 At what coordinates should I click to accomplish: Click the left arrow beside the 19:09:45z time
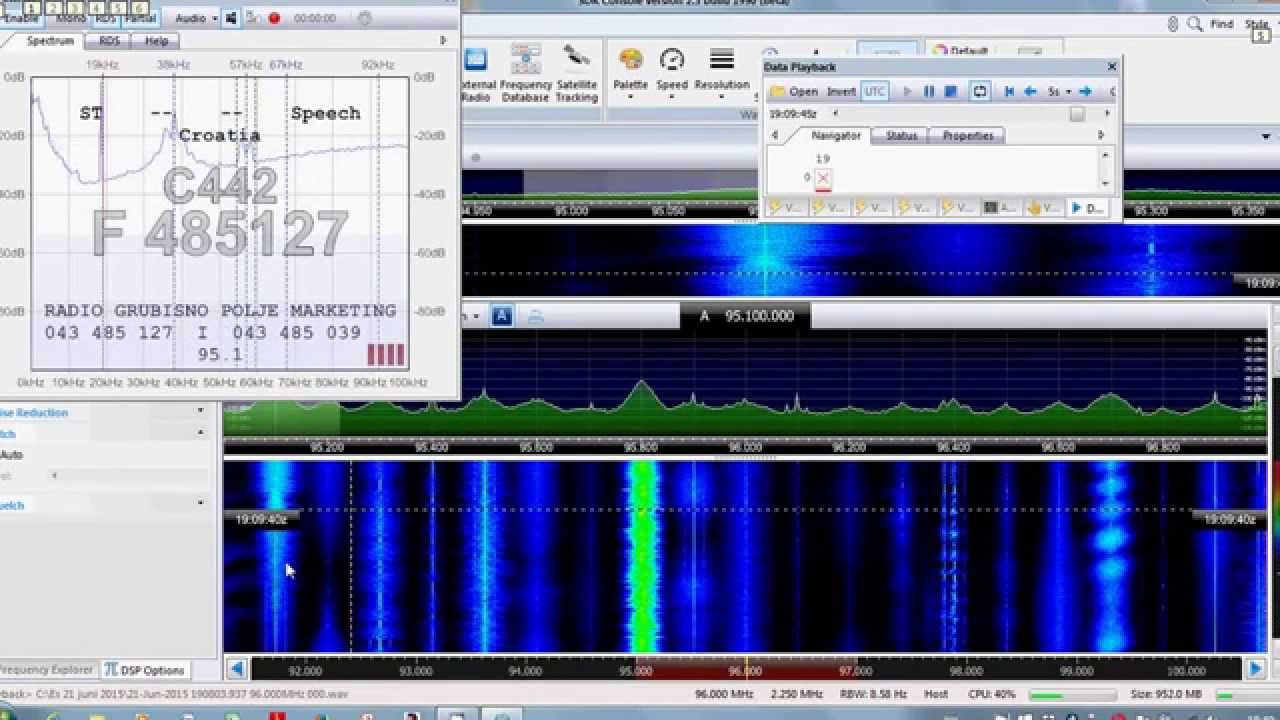(835, 114)
